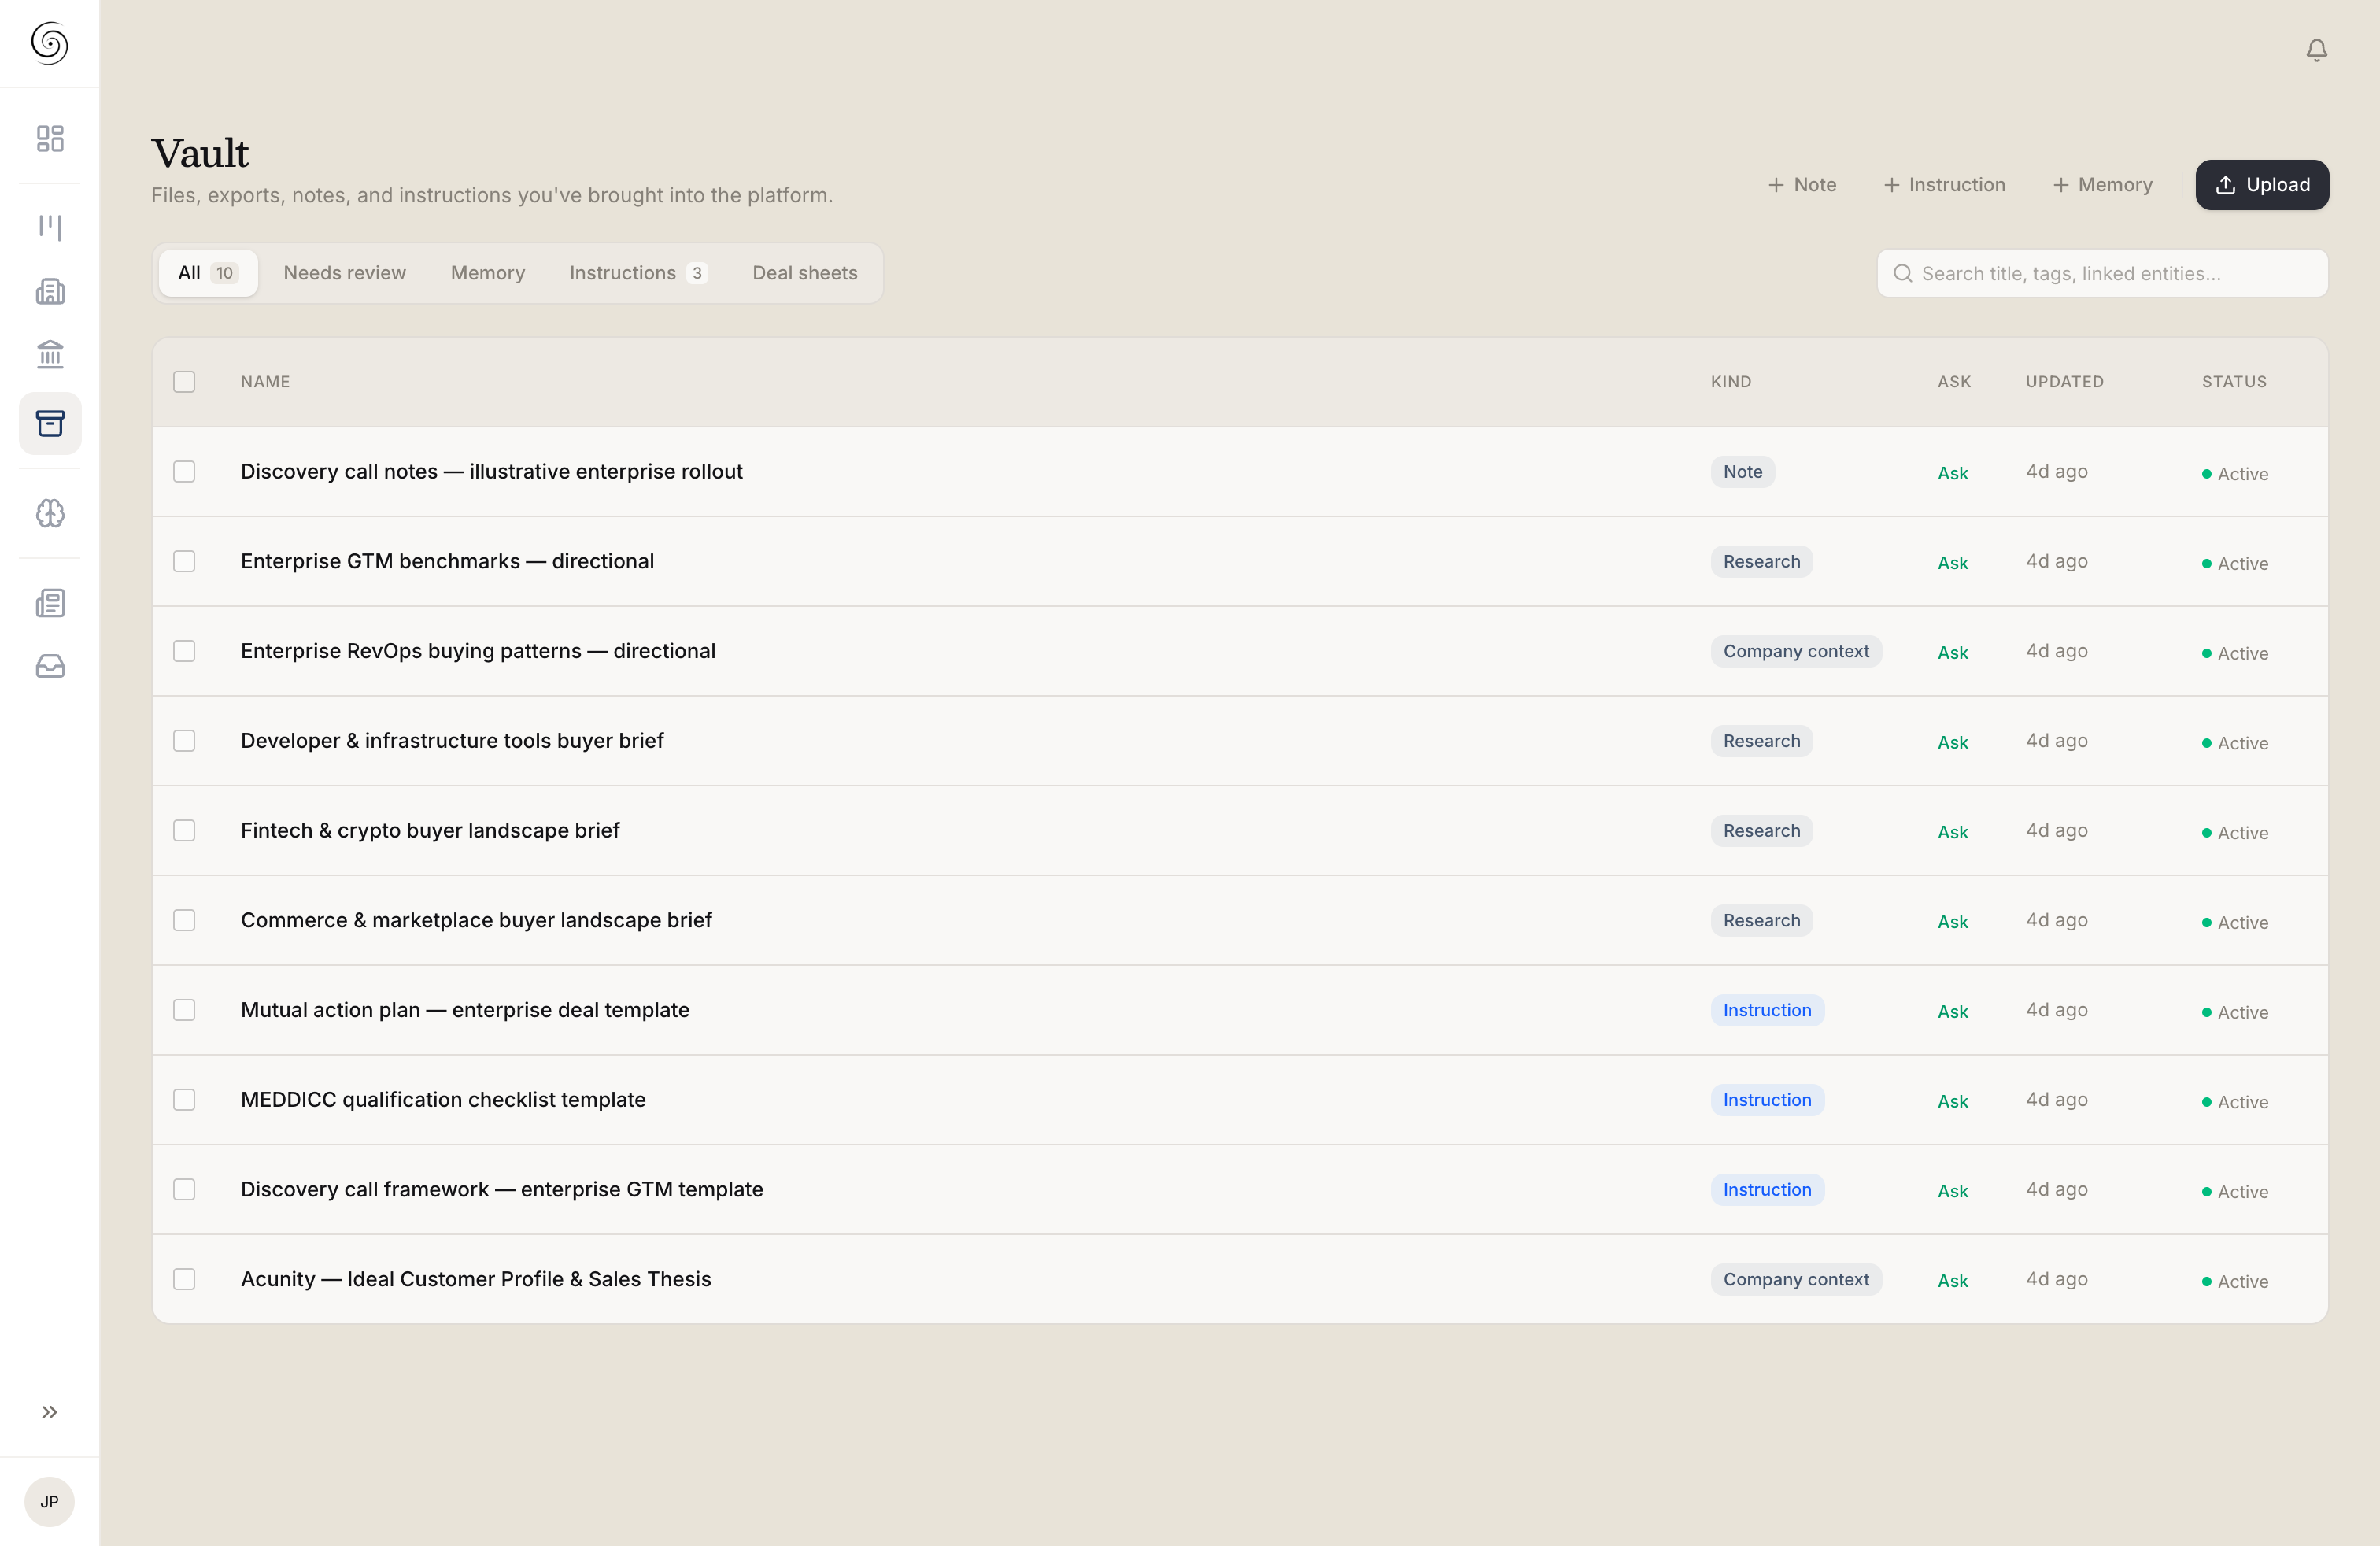Viewport: 2380px width, 1546px height.
Task: Add a new Instruction
Action: coord(1944,185)
